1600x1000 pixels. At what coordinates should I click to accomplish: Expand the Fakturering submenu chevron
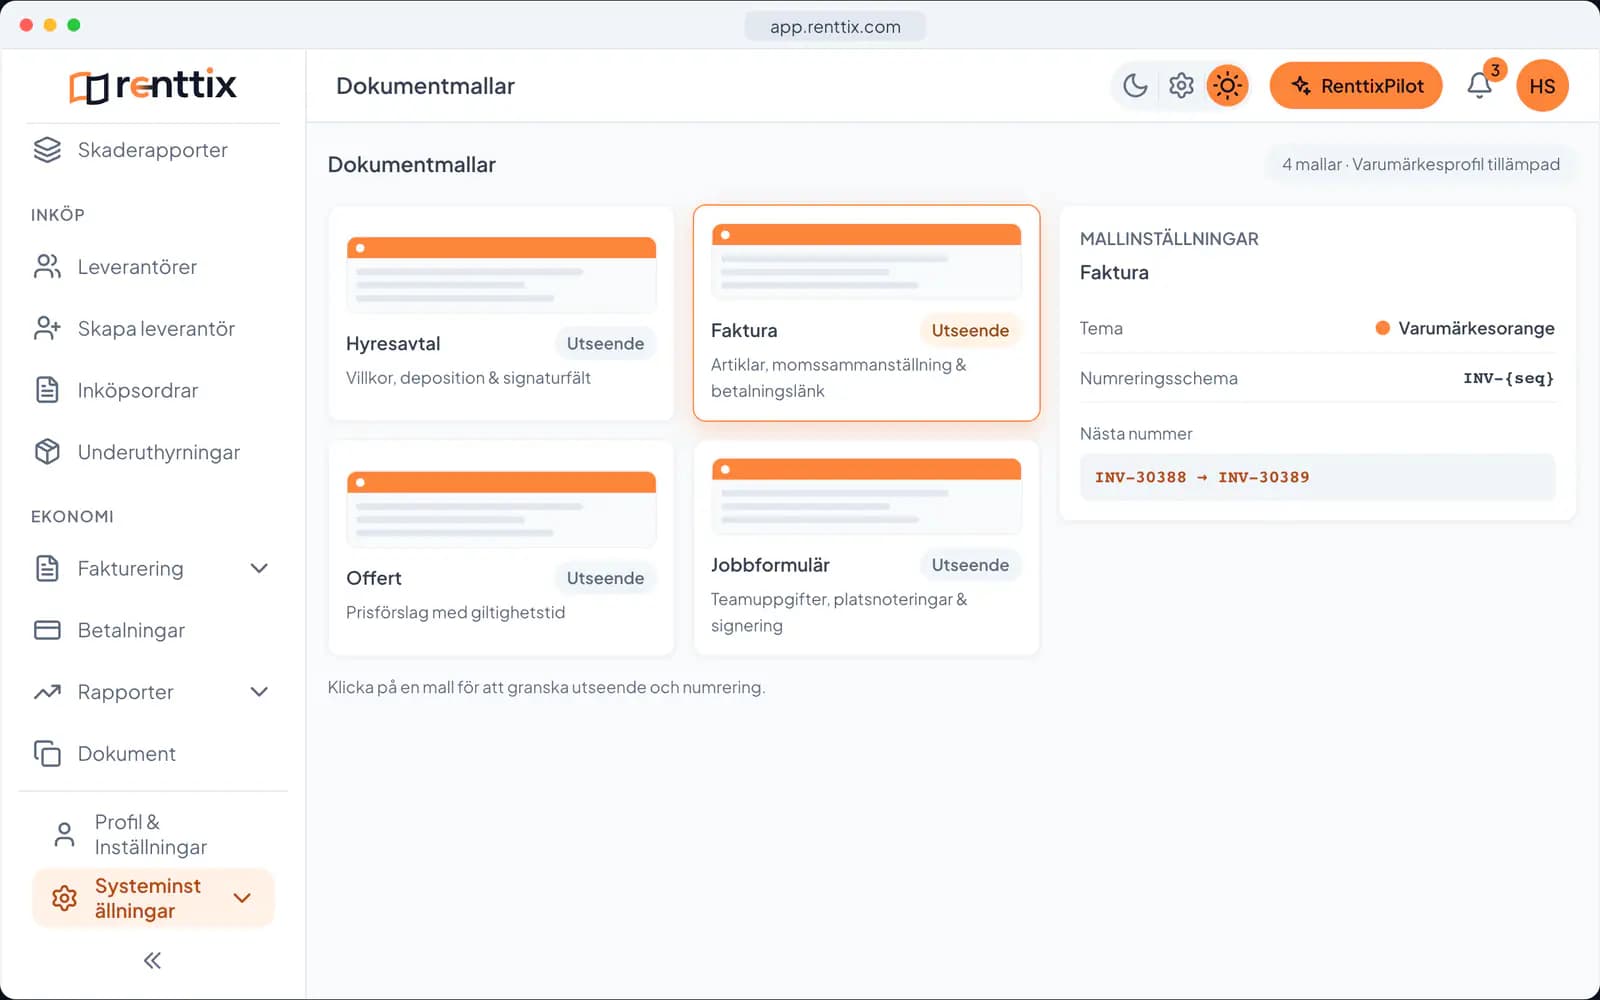point(259,568)
